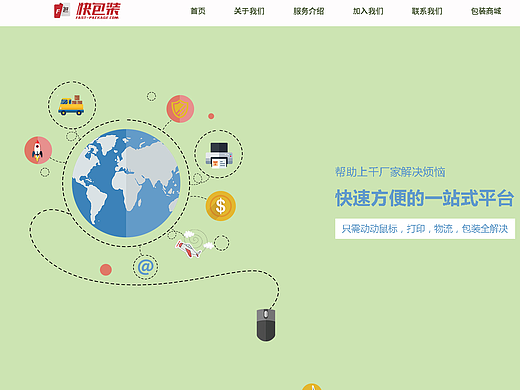Go to 关于我们 page
This screenshot has width=520, height=390.
(249, 11)
